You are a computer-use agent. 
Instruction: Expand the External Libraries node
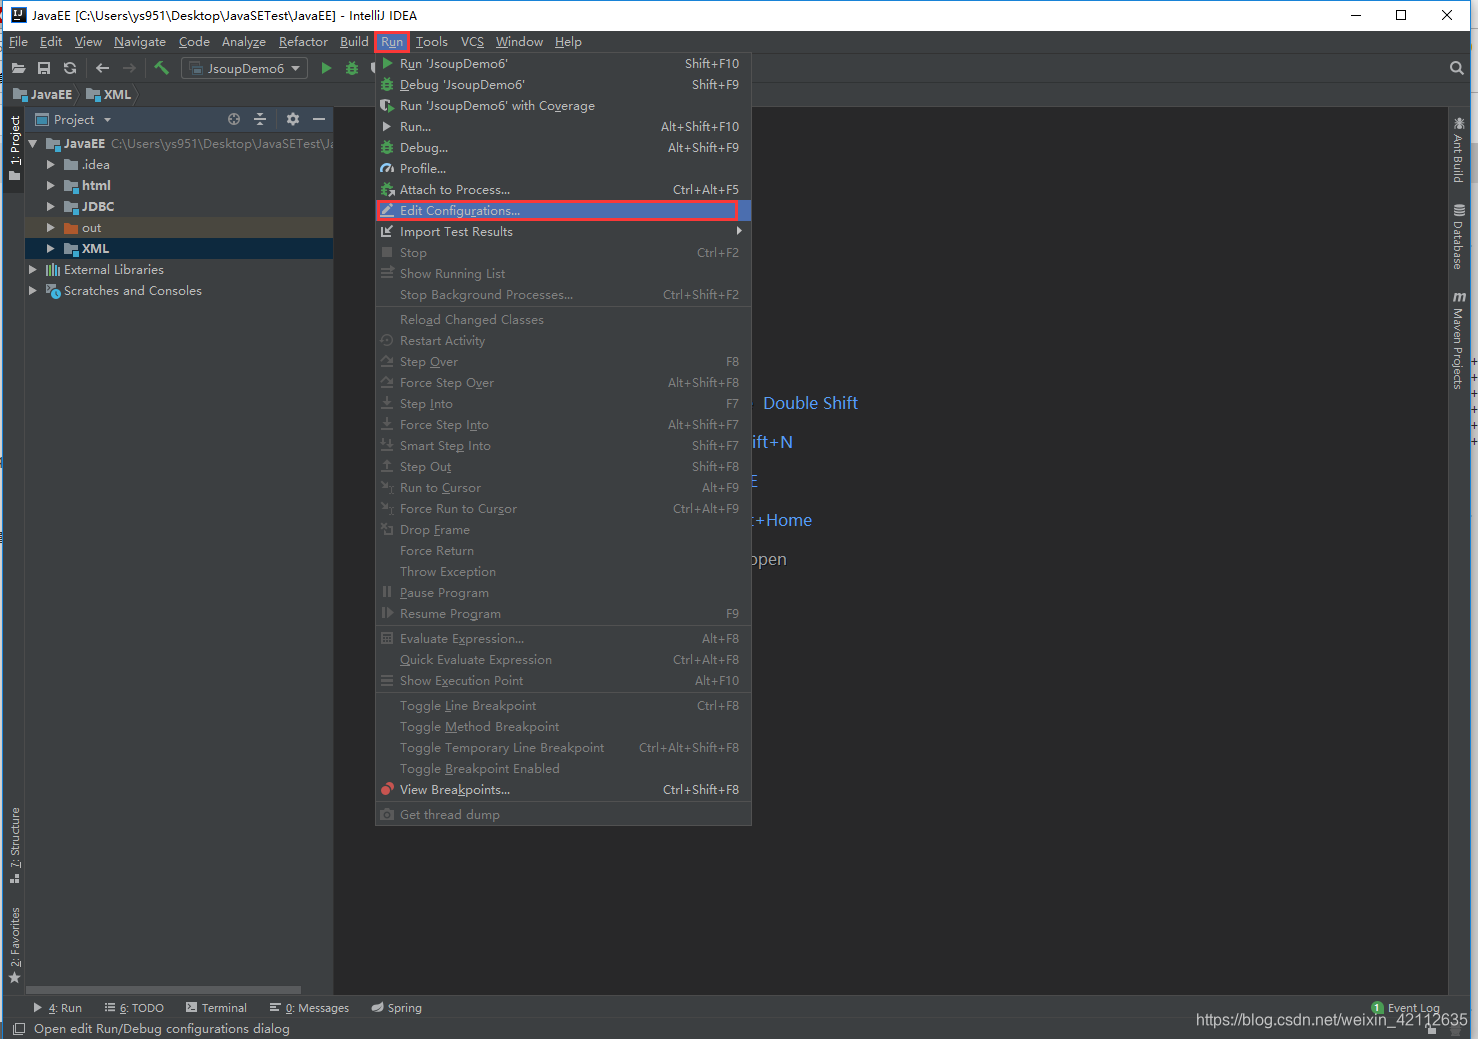tap(33, 270)
